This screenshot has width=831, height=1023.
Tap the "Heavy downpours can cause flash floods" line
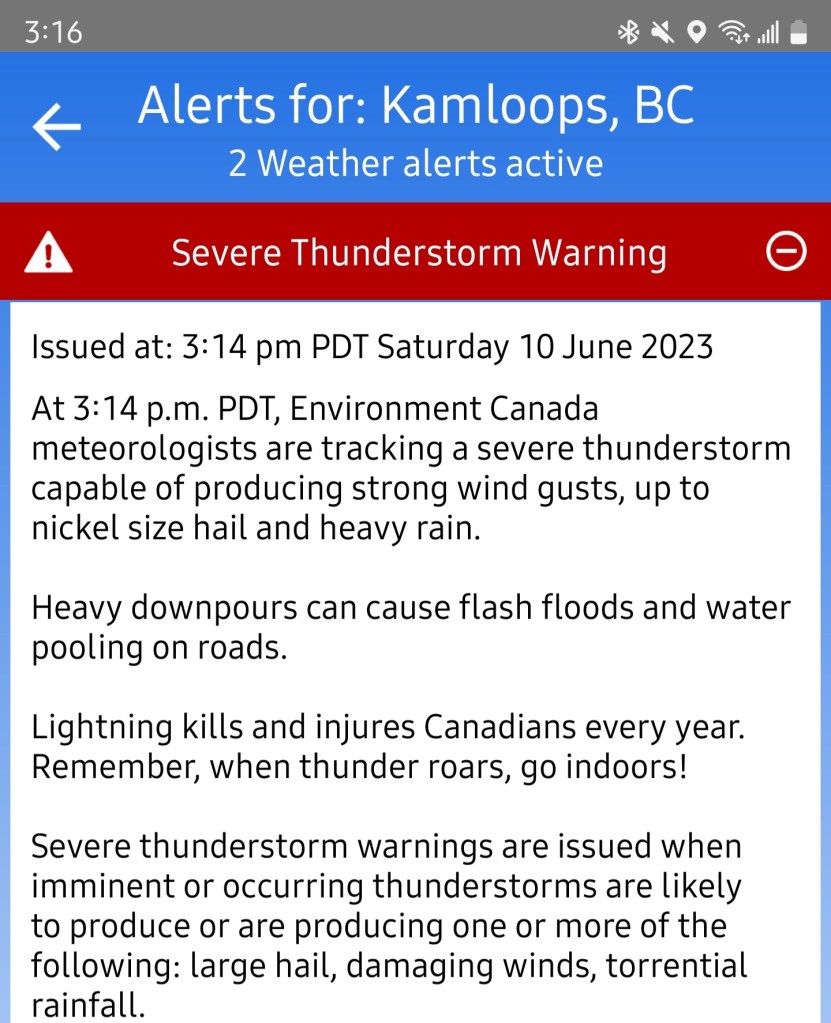pyautogui.click(x=411, y=607)
